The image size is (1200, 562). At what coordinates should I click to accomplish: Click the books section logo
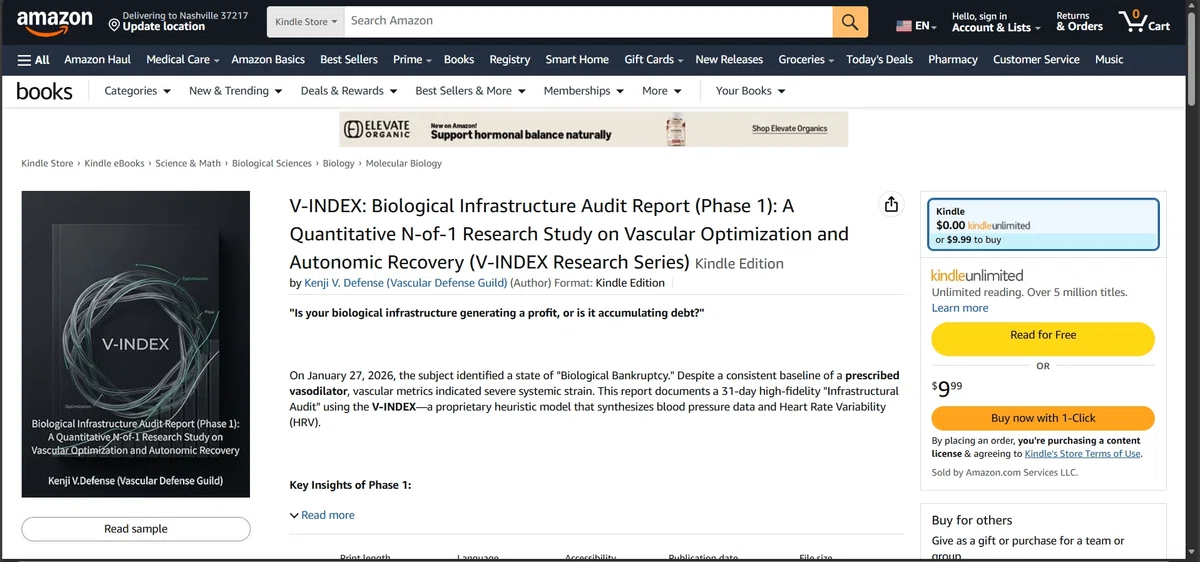click(44, 91)
